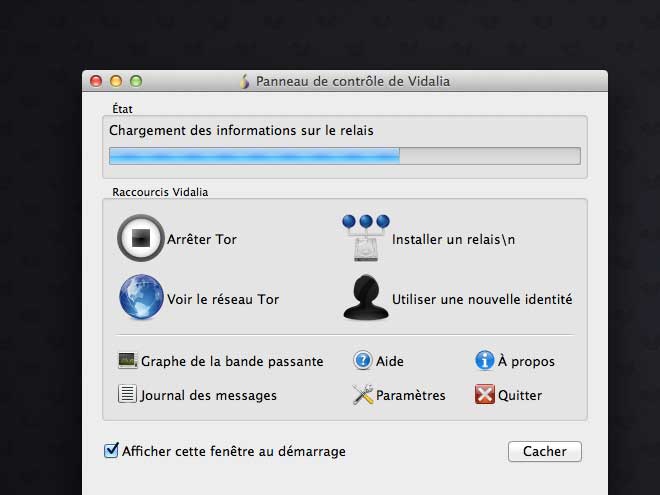Click the red Quitter X icon
Viewport: 660px width, 495px height.
pyautogui.click(x=484, y=394)
